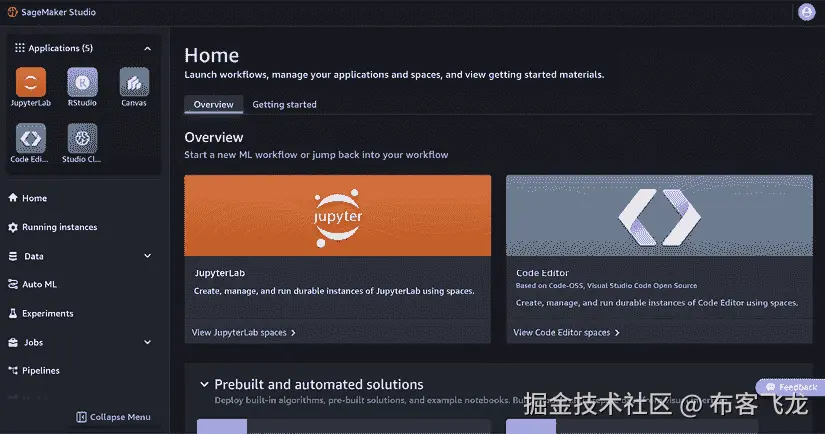This screenshot has height=434, width=825.
Task: Click the SageMaker Studio logo icon
Action: pyautogui.click(x=12, y=12)
